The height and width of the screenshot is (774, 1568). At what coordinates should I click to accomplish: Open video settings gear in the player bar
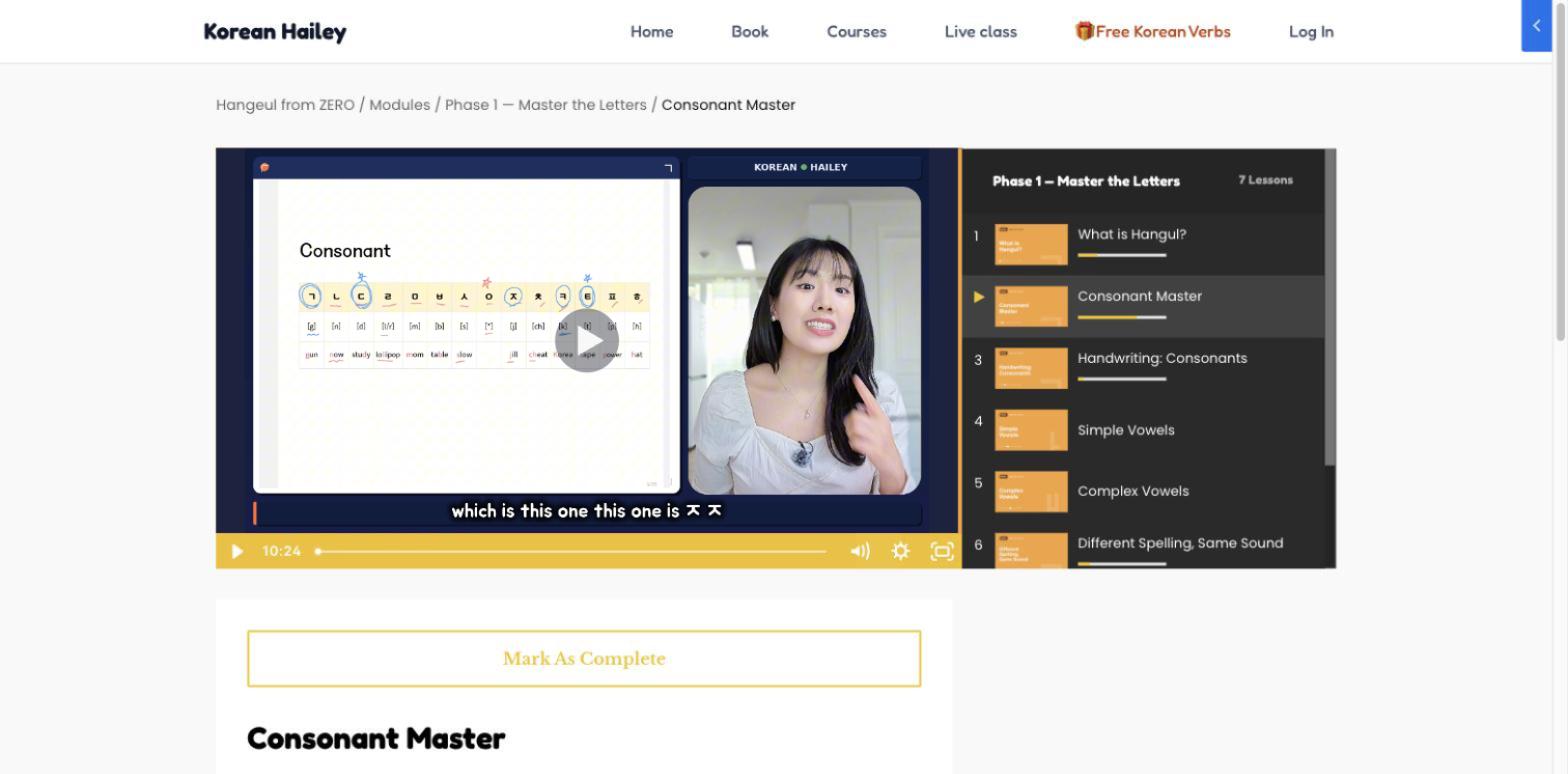point(900,551)
